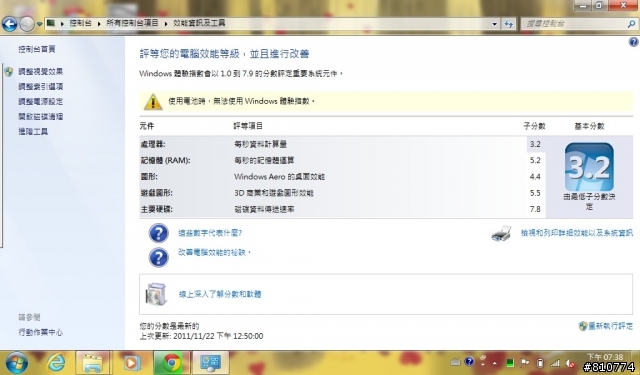
Task: Click the 子分數 column header
Action: coord(534,126)
